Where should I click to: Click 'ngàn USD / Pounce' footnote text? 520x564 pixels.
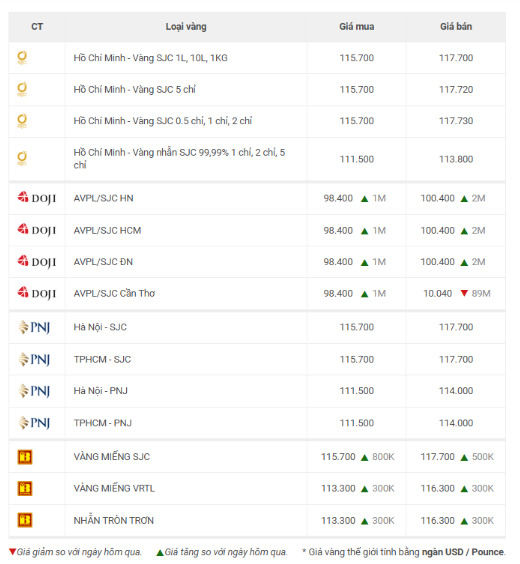point(463,552)
